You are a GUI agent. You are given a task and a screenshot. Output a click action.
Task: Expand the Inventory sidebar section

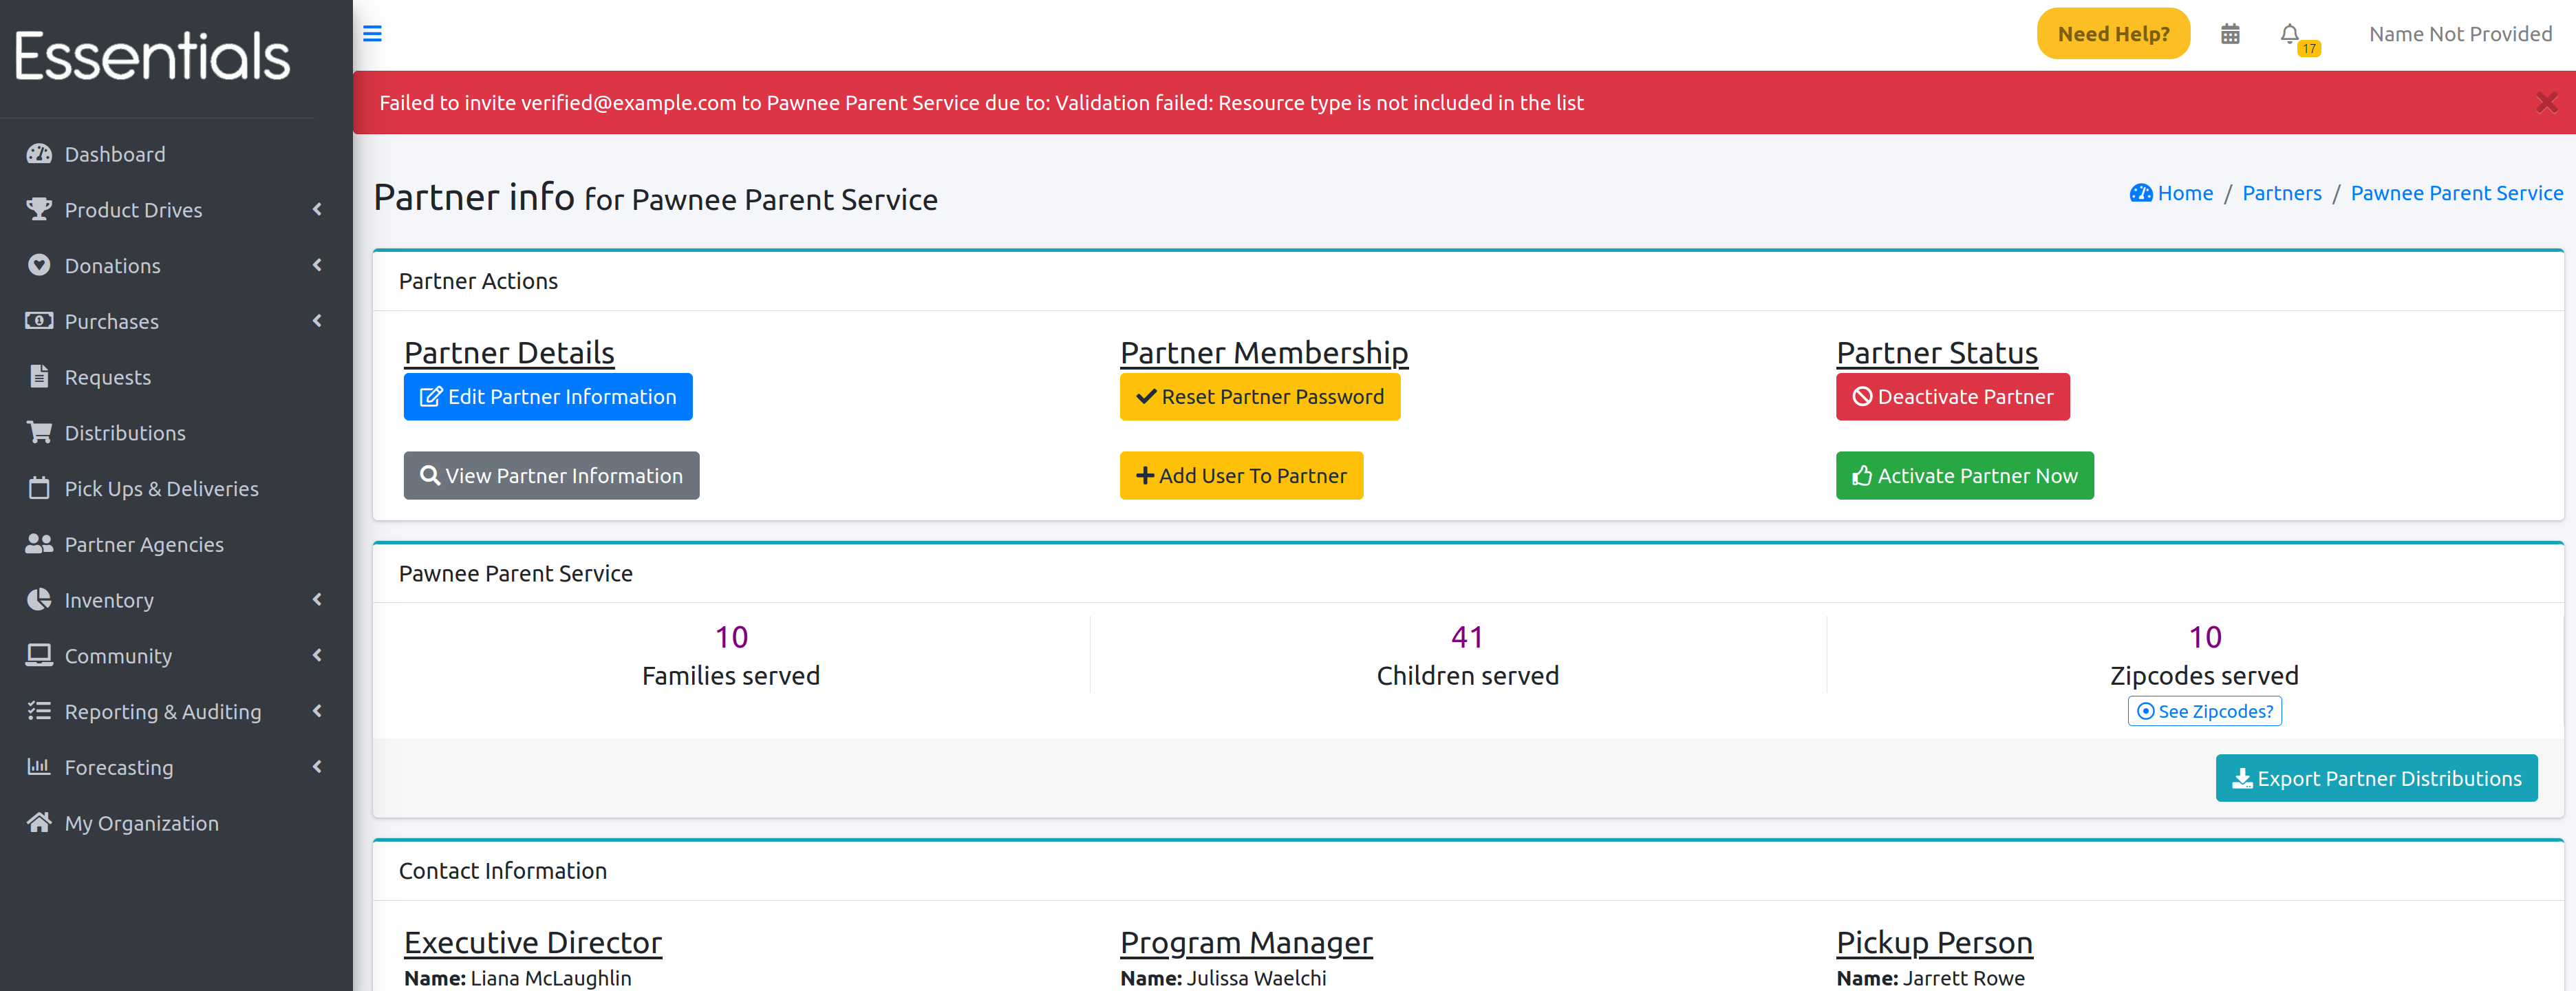[x=109, y=600]
